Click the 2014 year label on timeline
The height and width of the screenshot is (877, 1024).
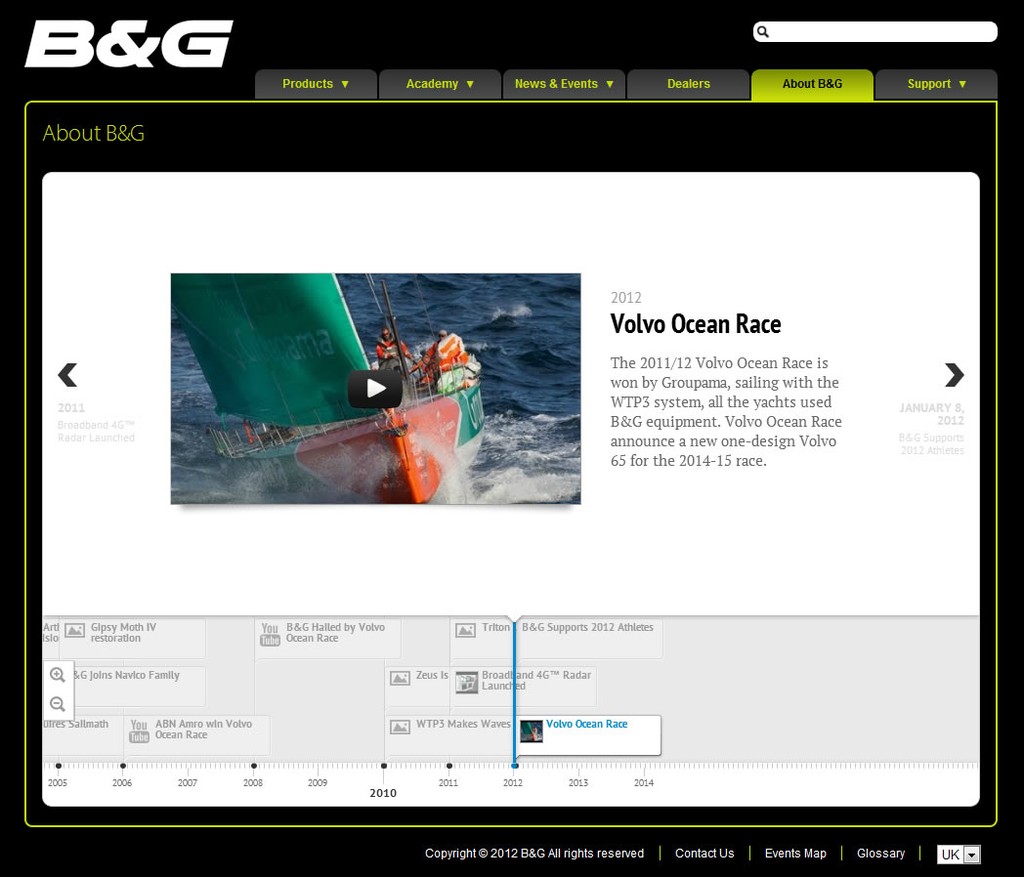pos(643,782)
